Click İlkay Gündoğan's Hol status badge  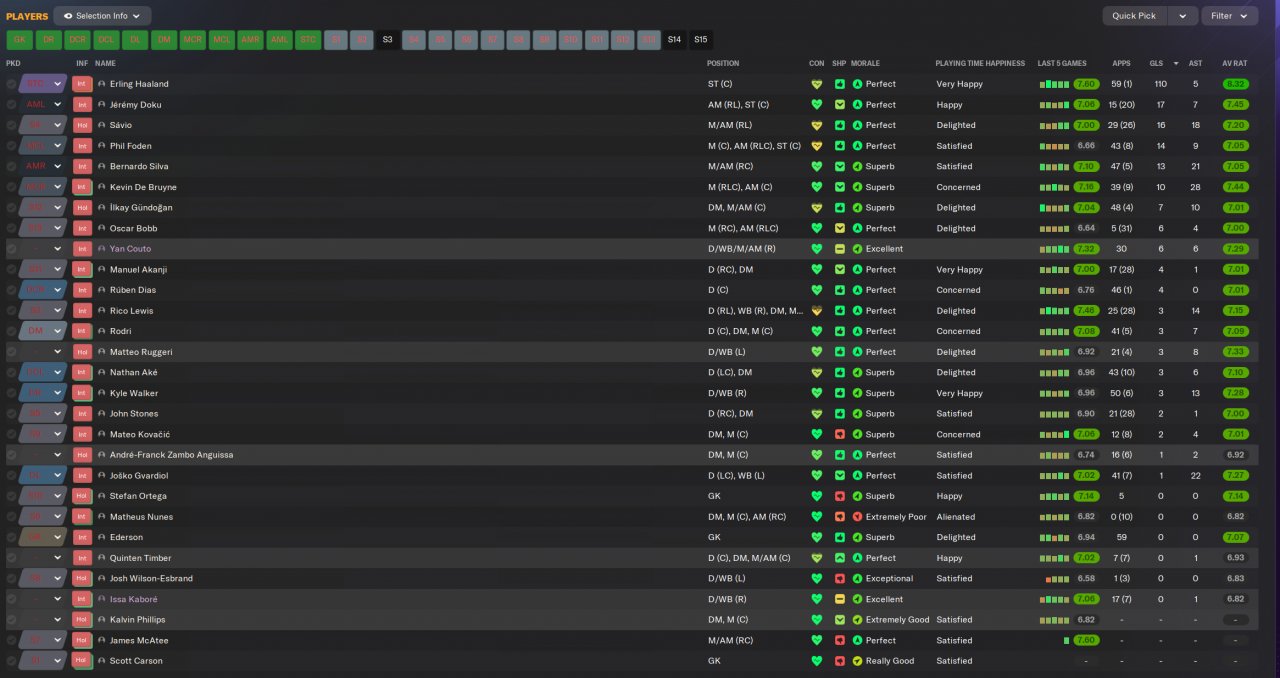coord(82,208)
